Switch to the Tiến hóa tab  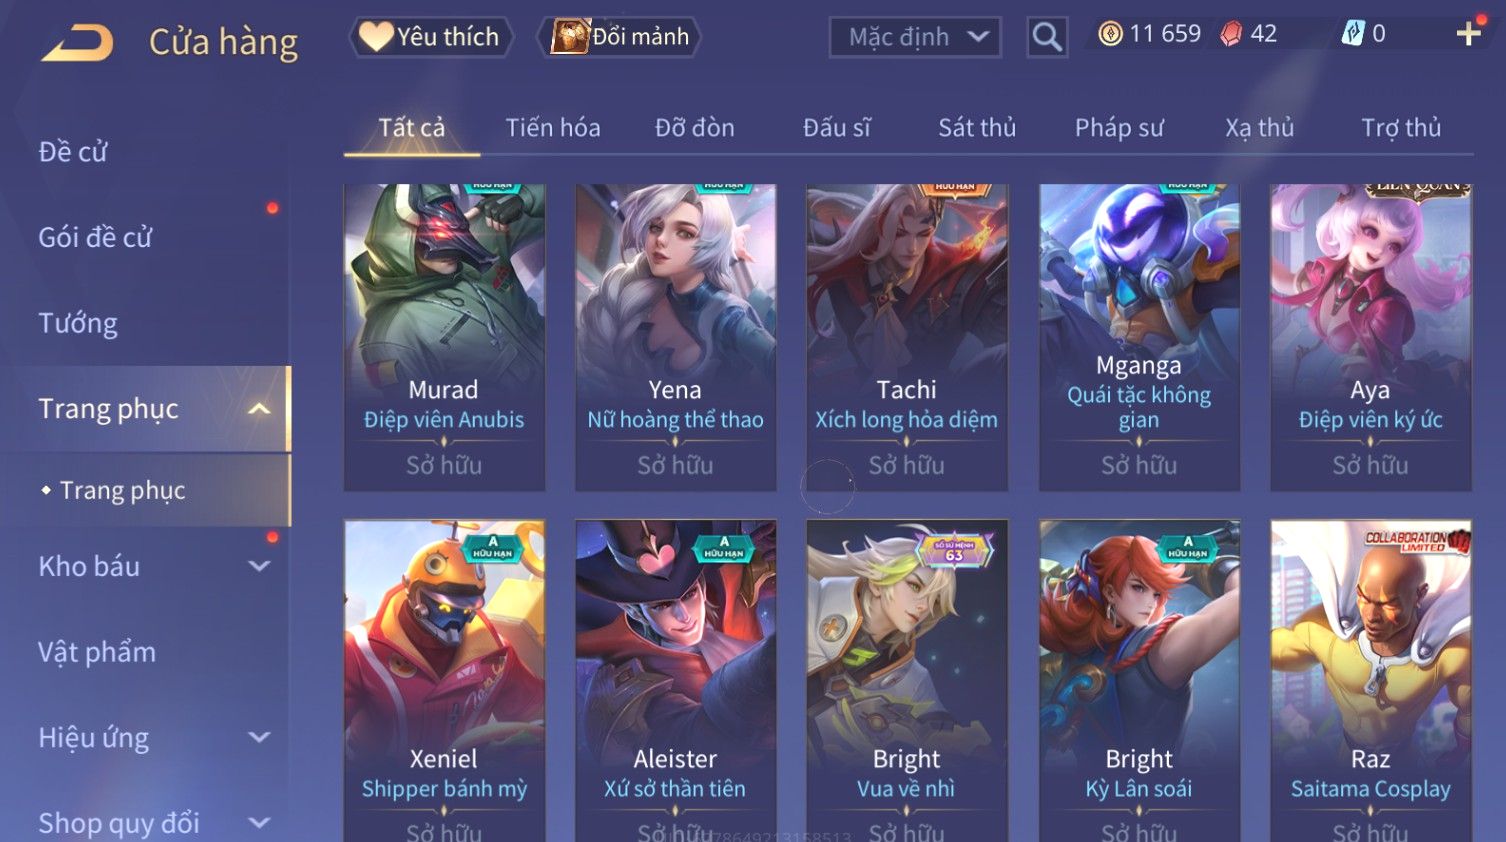point(553,128)
